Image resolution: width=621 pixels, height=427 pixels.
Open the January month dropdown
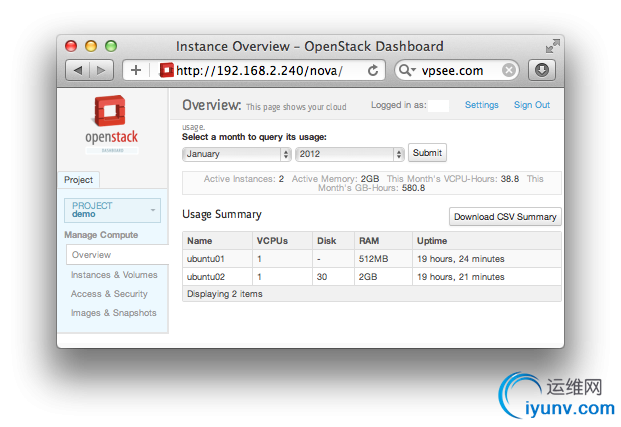pos(237,154)
